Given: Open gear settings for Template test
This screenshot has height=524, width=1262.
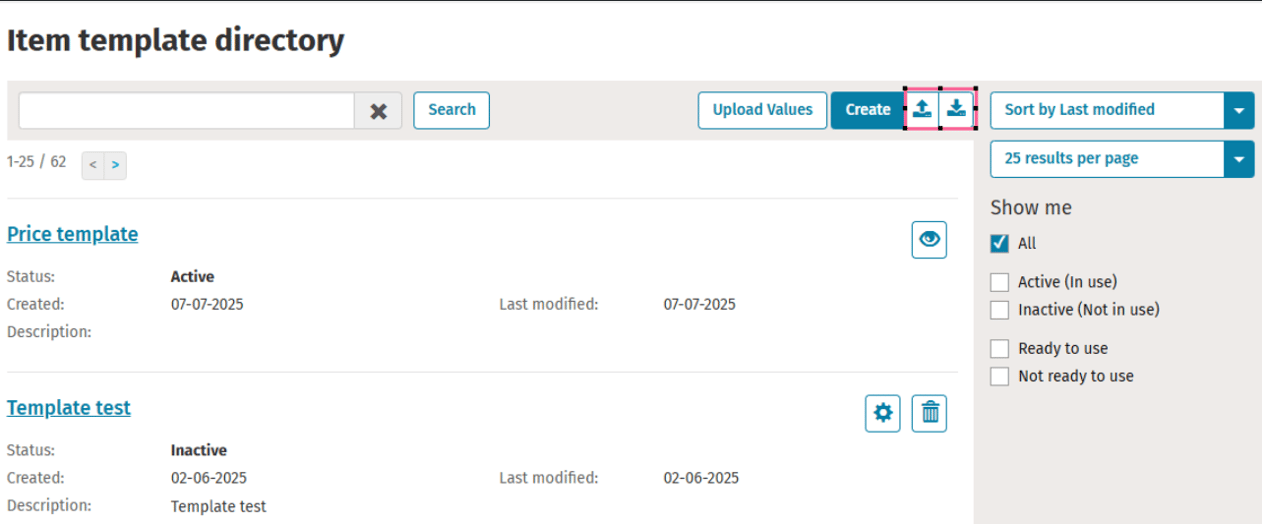Looking at the screenshot, I should 883,413.
